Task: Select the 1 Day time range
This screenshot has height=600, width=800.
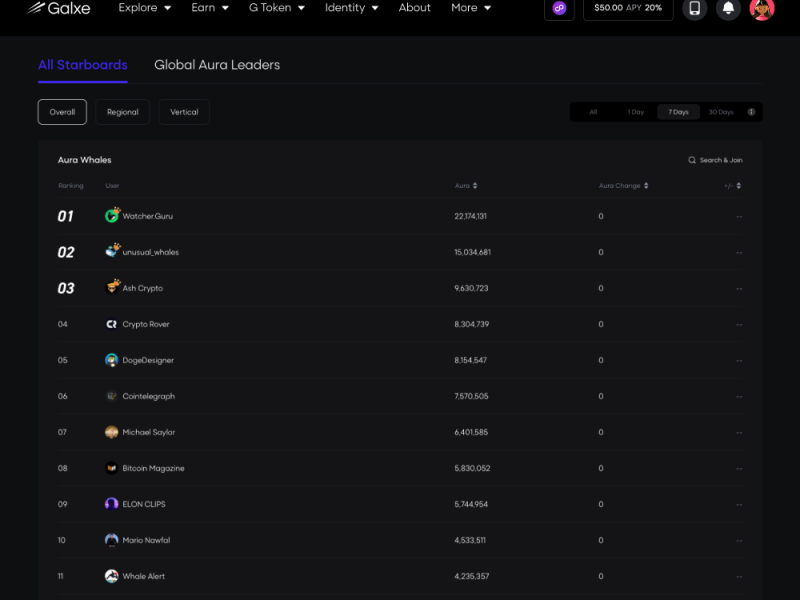Action: click(x=636, y=112)
